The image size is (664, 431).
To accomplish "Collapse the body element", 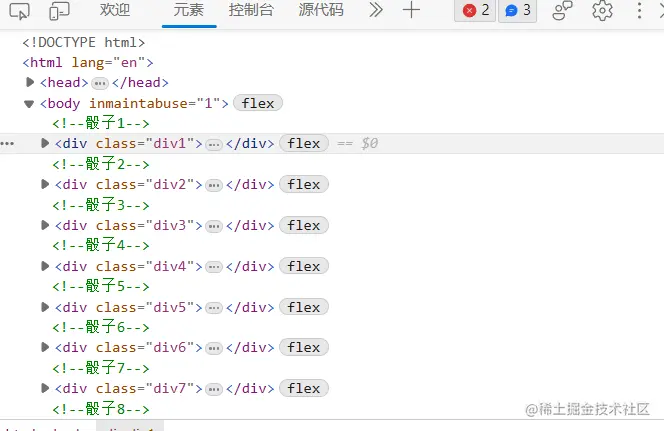I will coord(29,104).
